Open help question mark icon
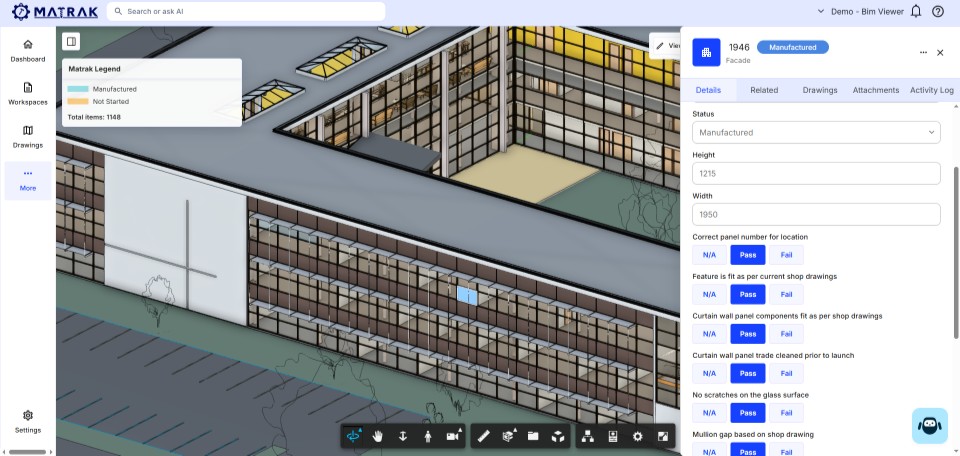960x456 pixels. [938, 11]
